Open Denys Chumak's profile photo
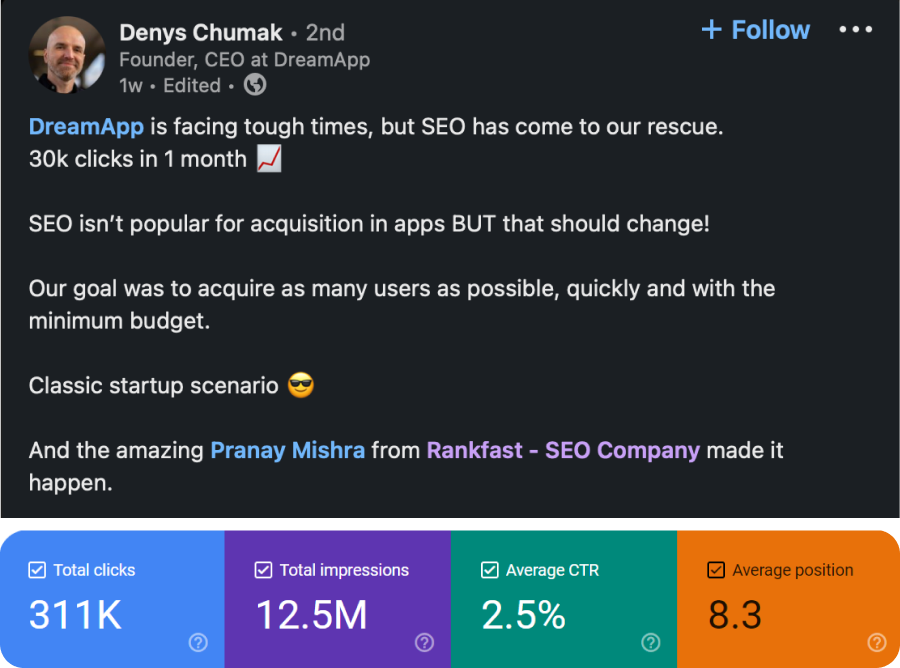Viewport: 900px width, 668px height. tap(67, 55)
